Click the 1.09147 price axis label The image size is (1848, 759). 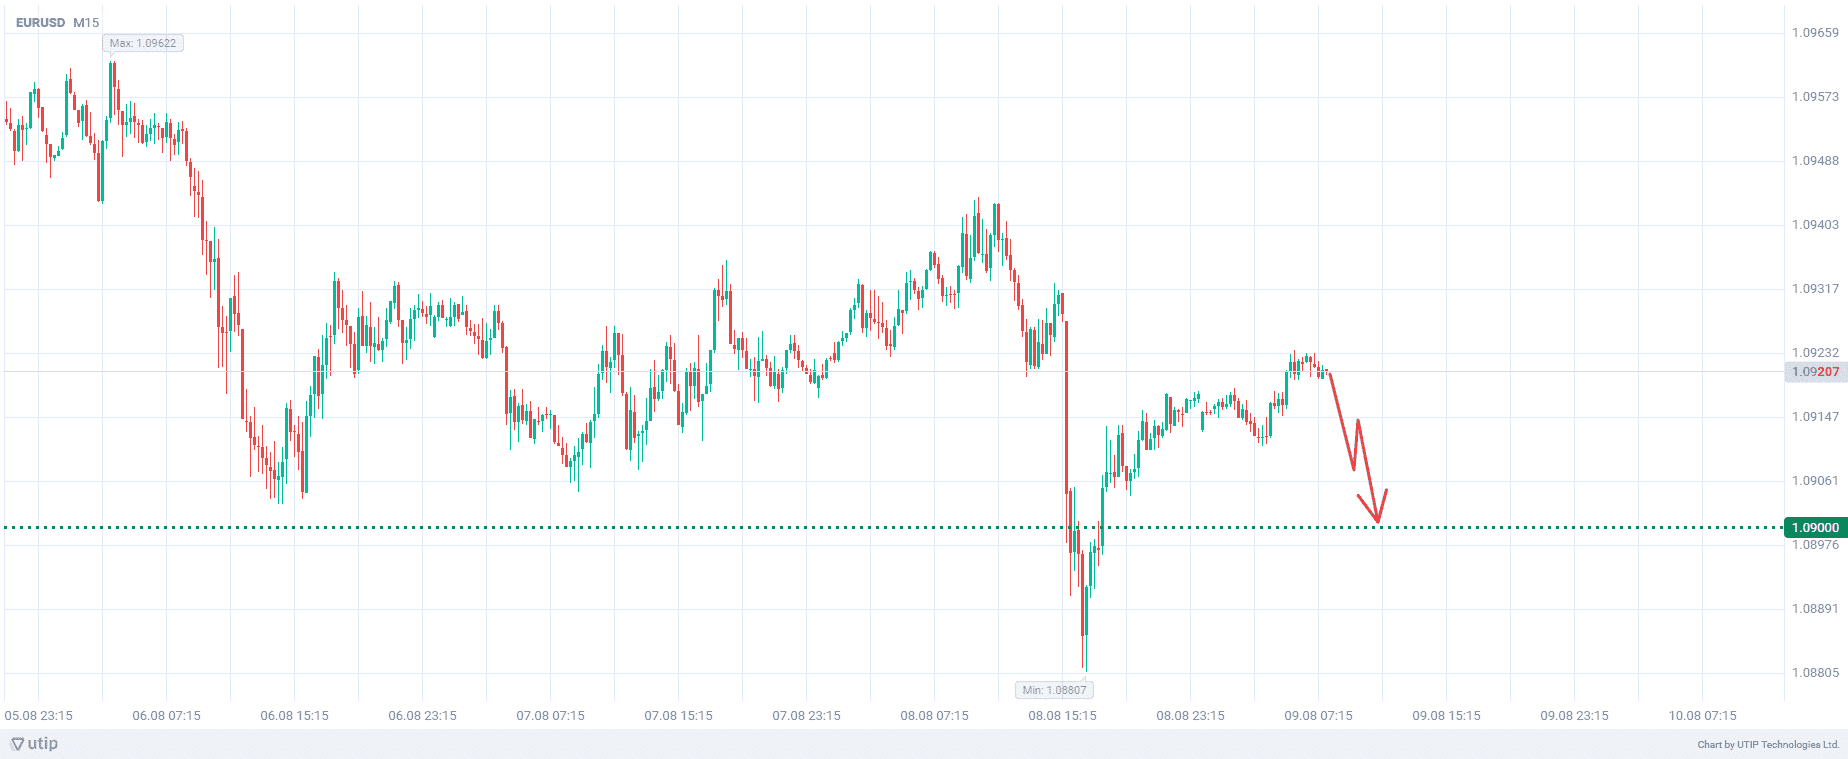tap(1815, 416)
